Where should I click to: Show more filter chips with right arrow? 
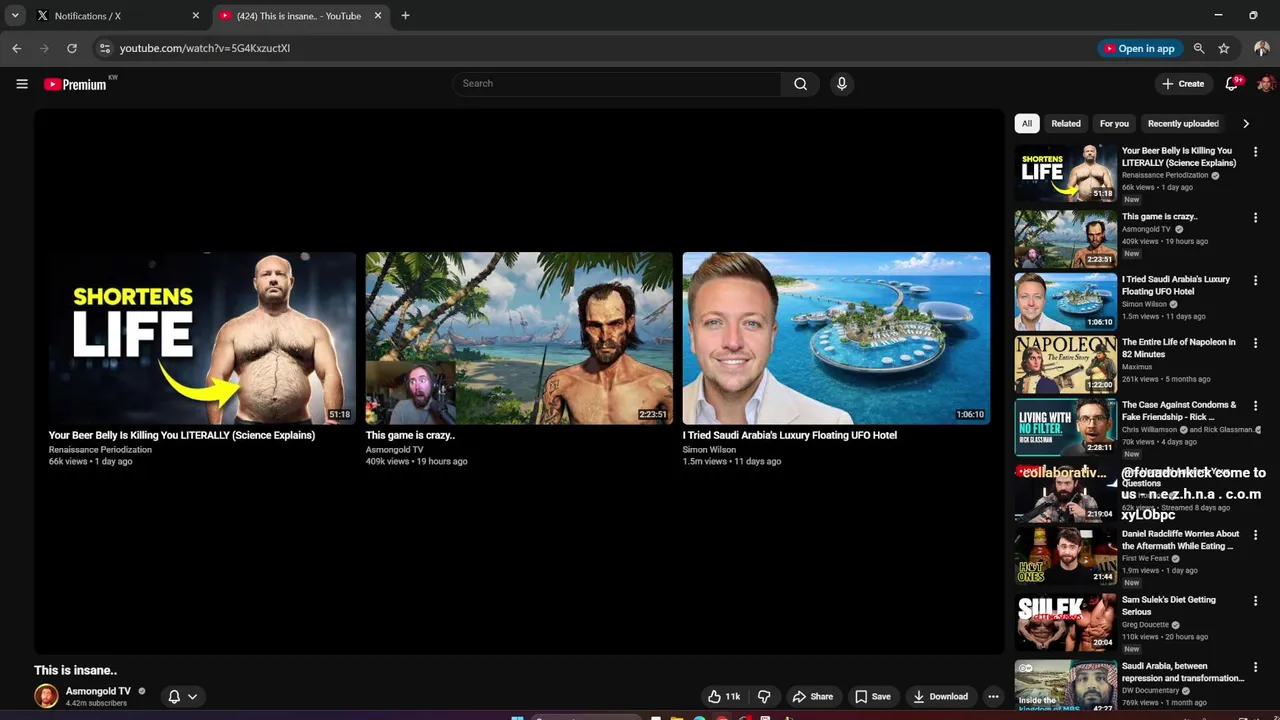(x=1246, y=124)
